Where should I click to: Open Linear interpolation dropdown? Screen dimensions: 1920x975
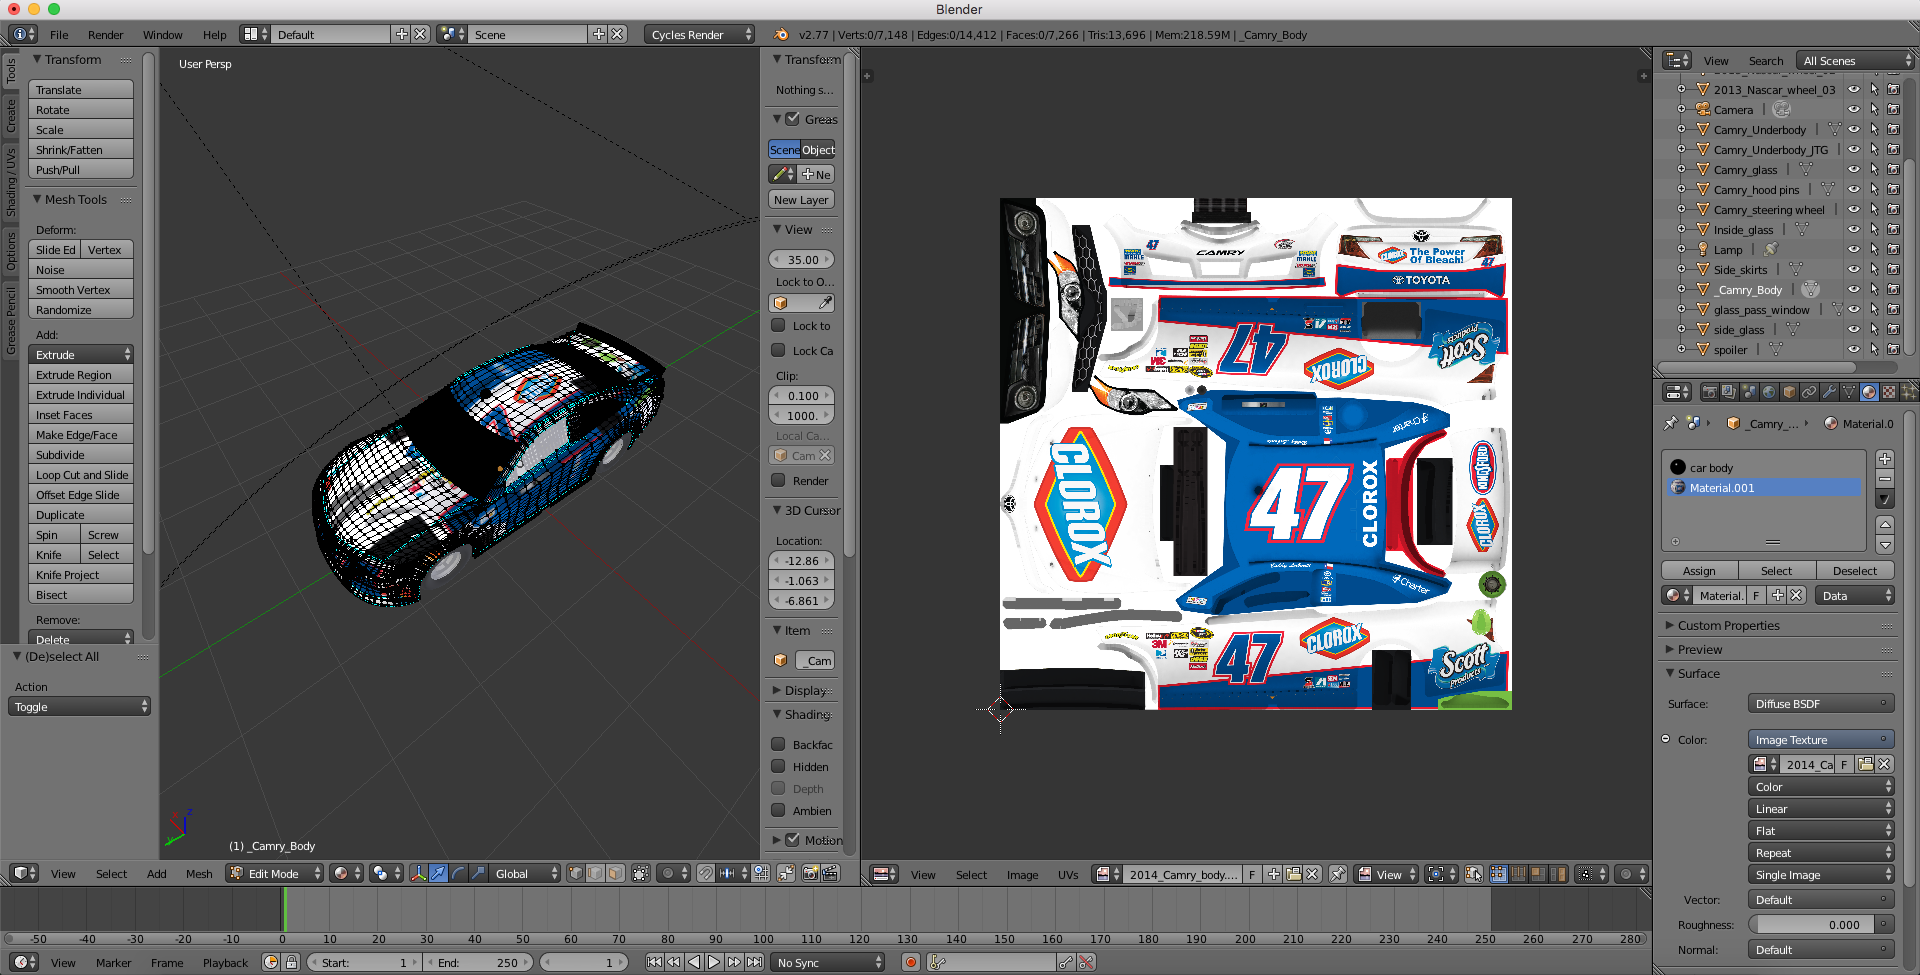pyautogui.click(x=1821, y=809)
